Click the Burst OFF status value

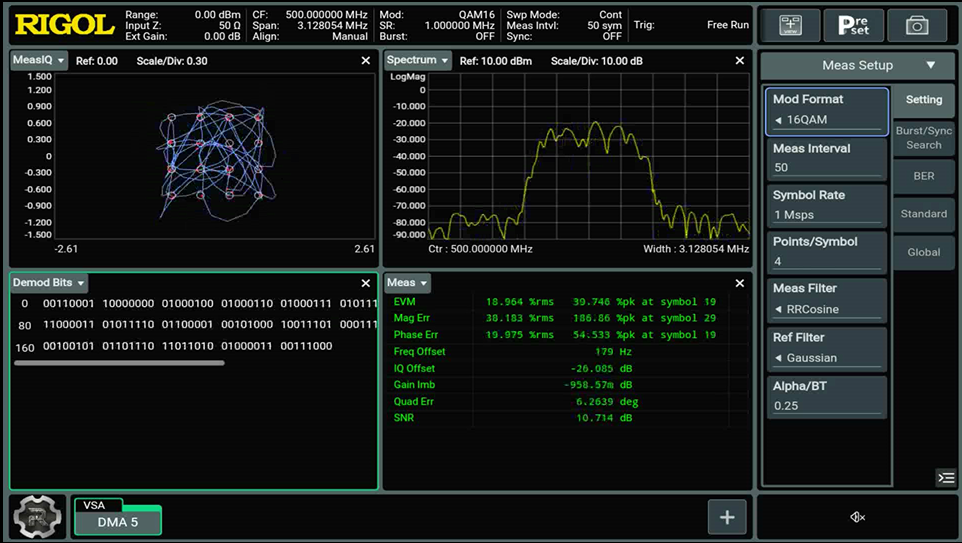pyautogui.click(x=485, y=37)
